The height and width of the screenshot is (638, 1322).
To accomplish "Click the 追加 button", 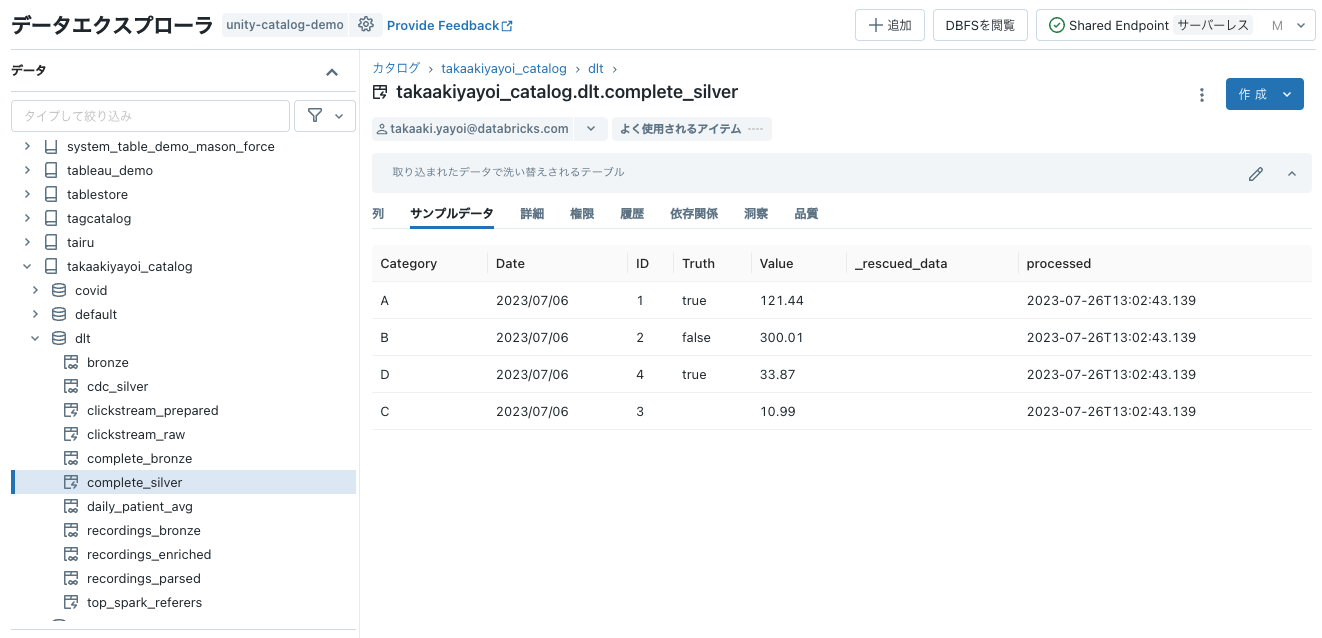I will coord(889,24).
